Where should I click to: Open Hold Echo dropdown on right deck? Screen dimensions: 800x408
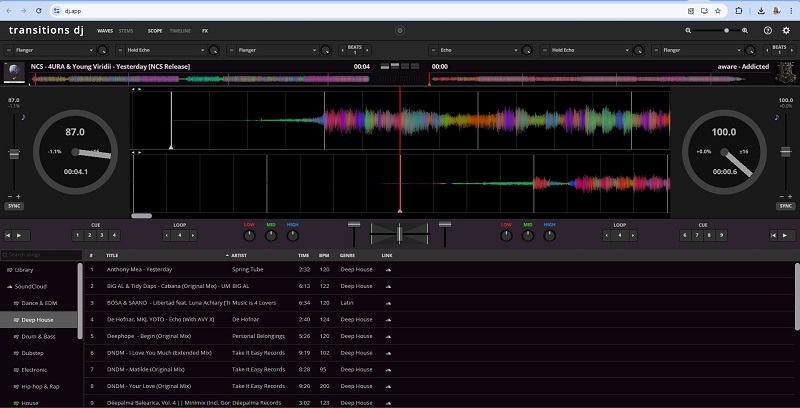[x=590, y=50]
